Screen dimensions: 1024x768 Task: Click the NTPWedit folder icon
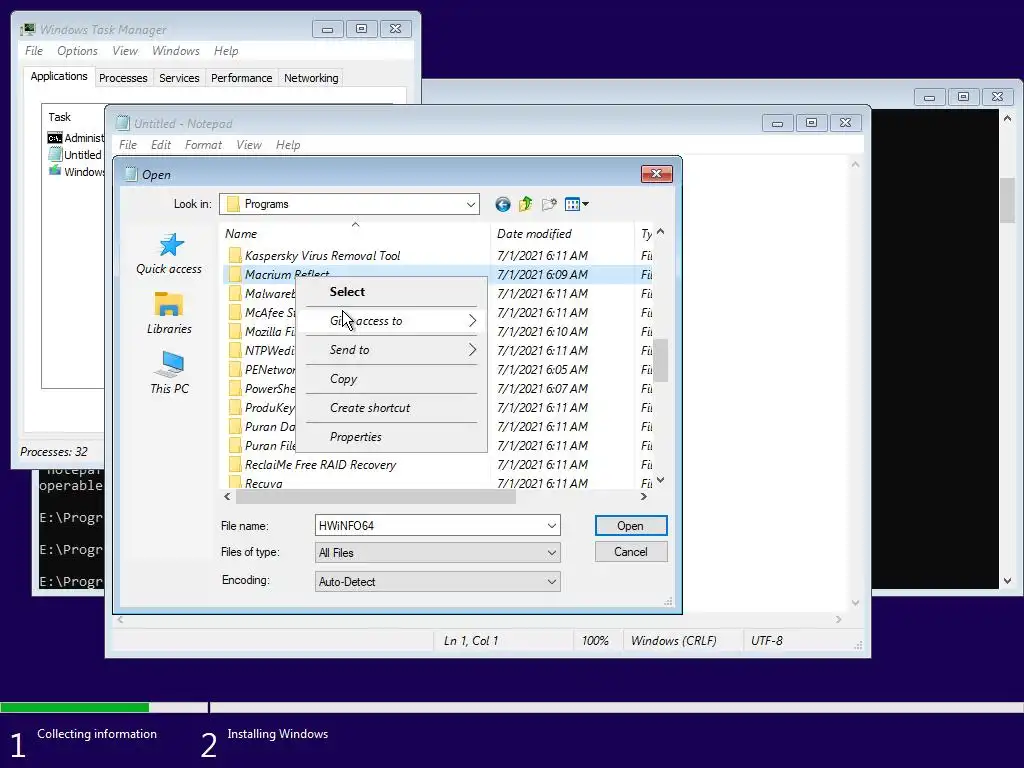(x=235, y=351)
